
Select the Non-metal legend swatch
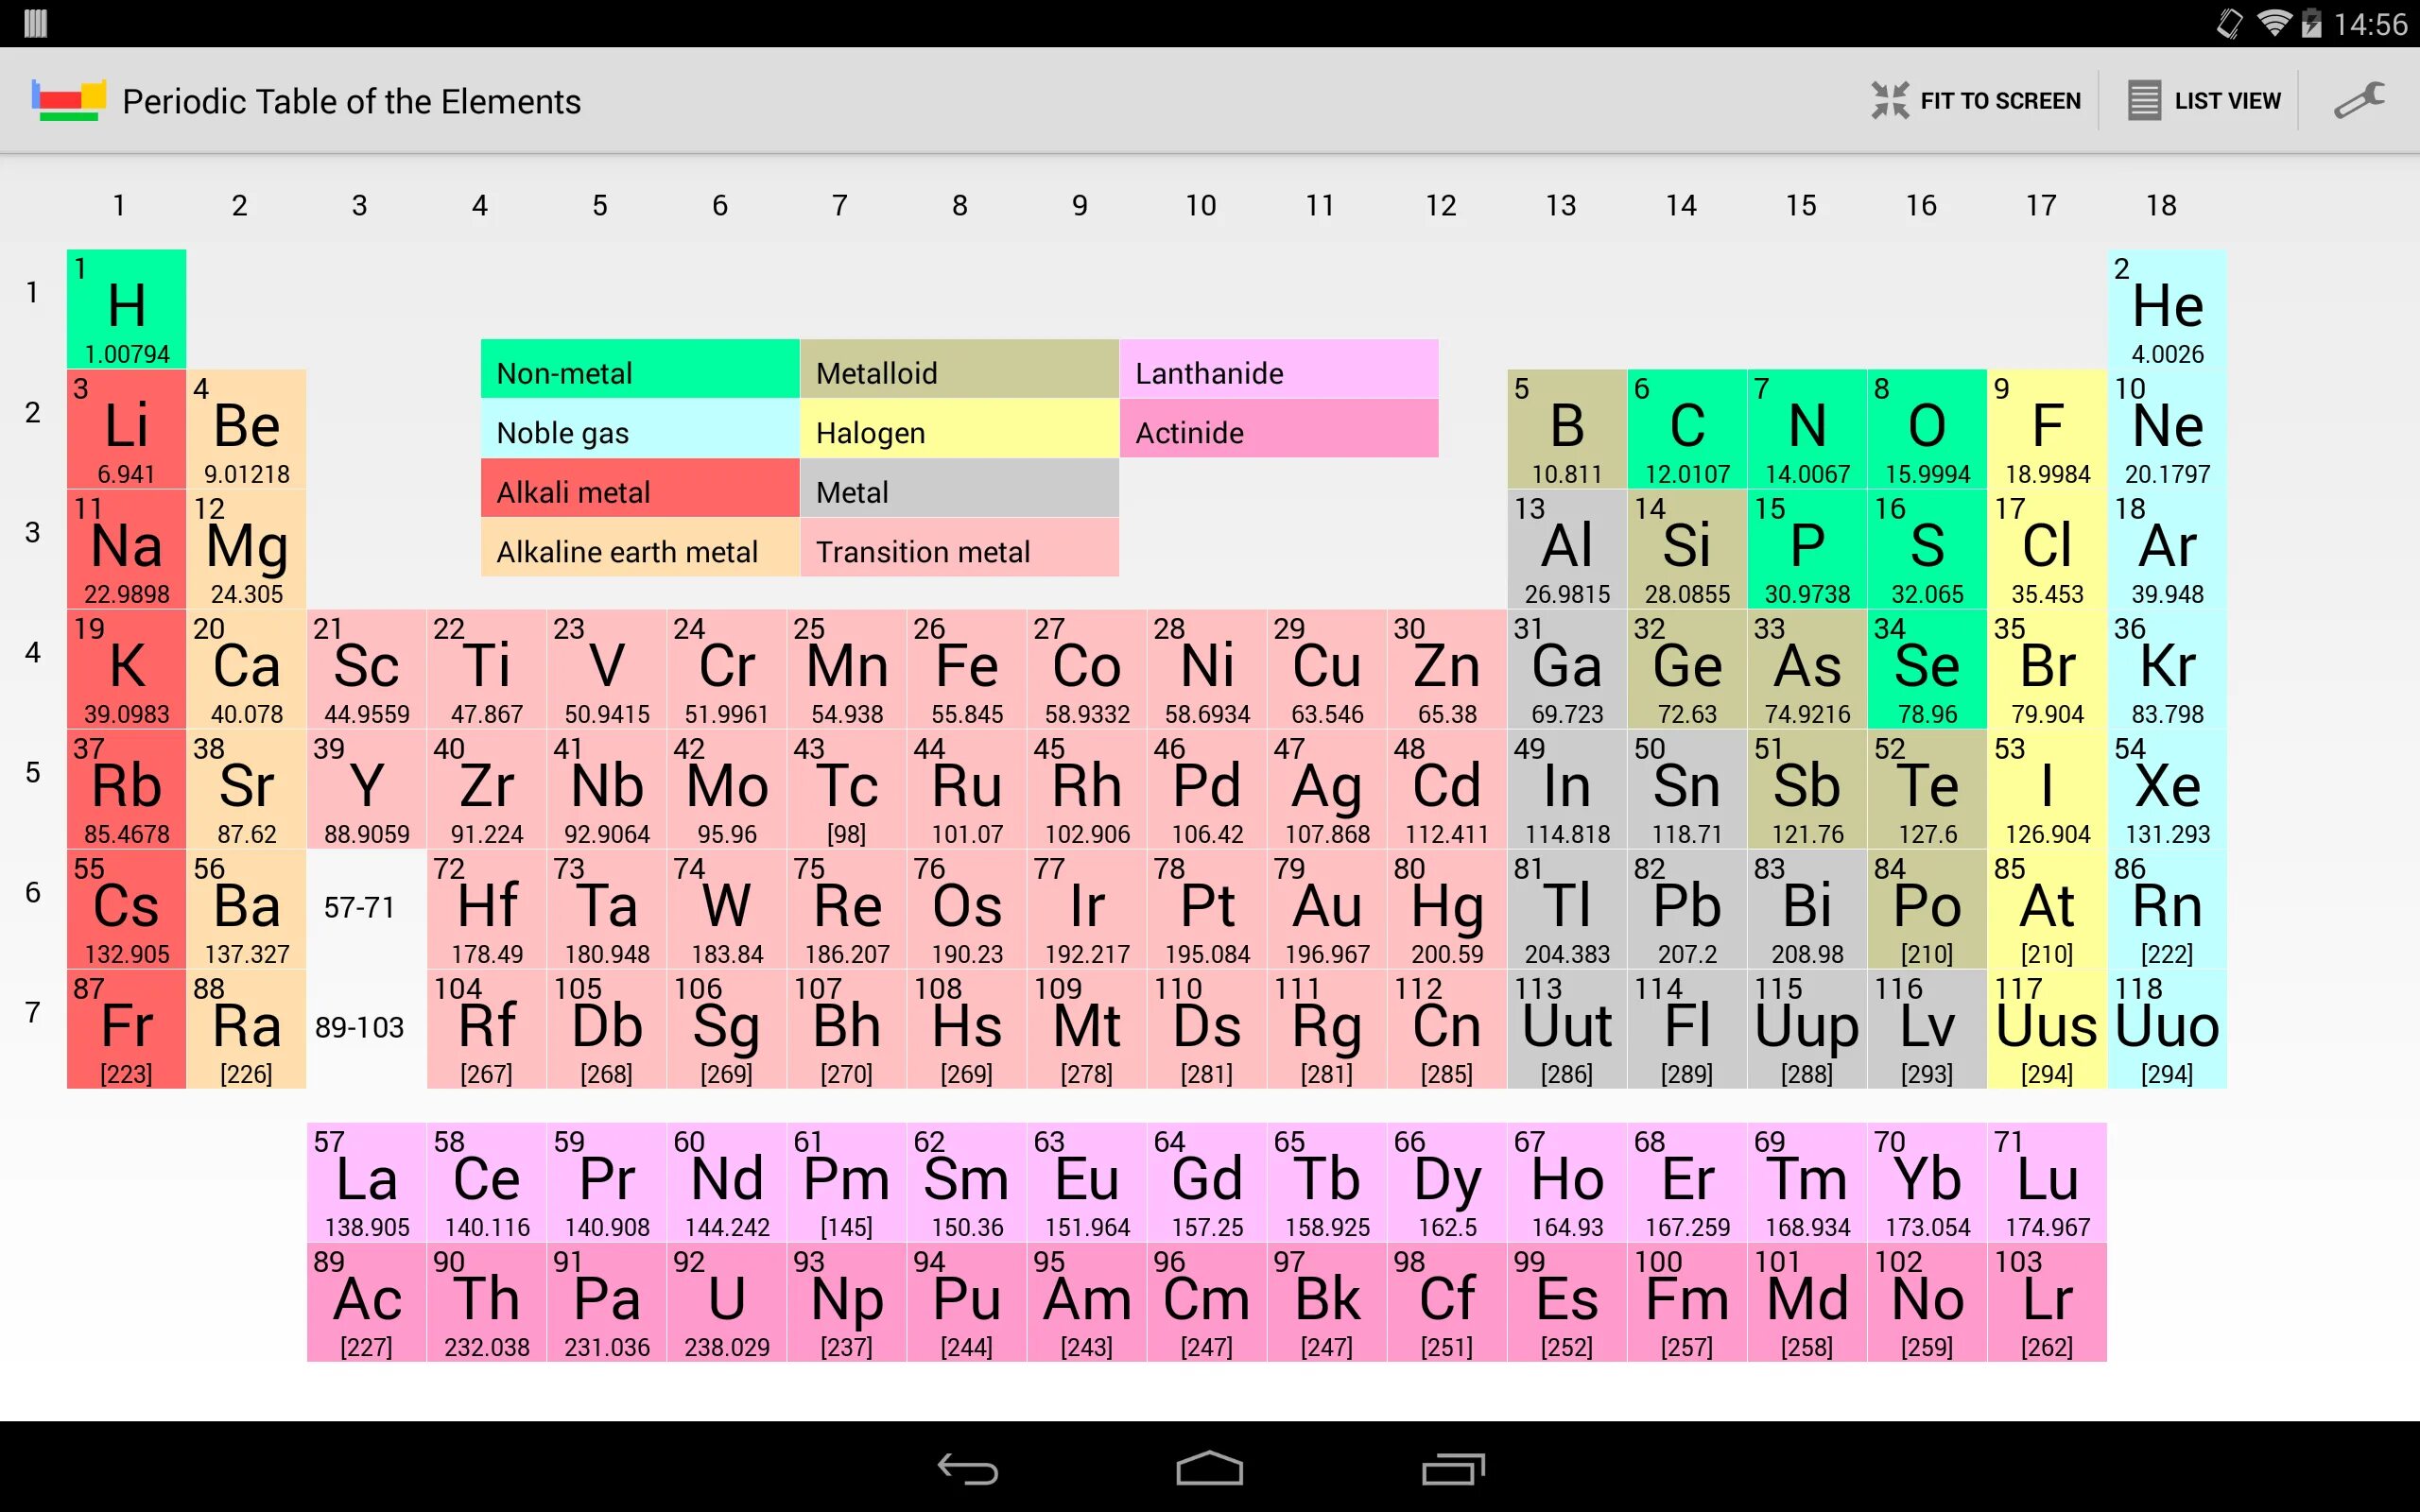(x=640, y=372)
